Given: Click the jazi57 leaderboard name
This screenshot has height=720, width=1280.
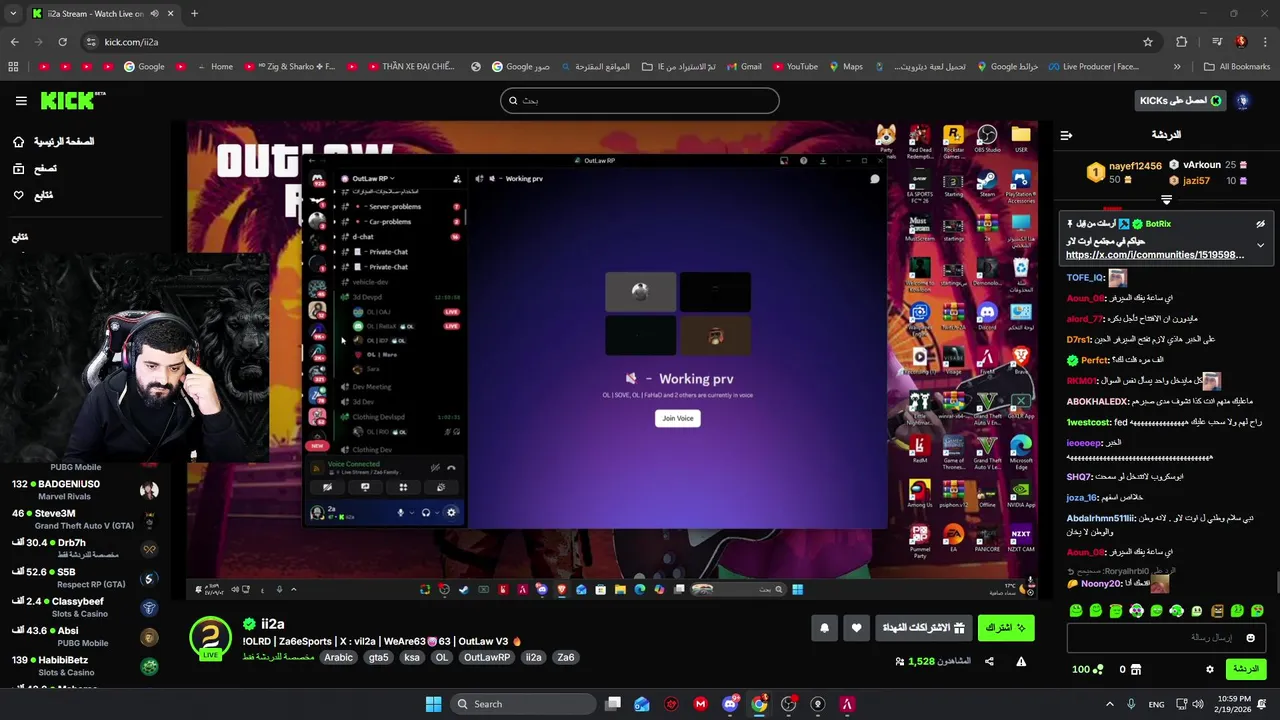Looking at the screenshot, I should click(1197, 181).
